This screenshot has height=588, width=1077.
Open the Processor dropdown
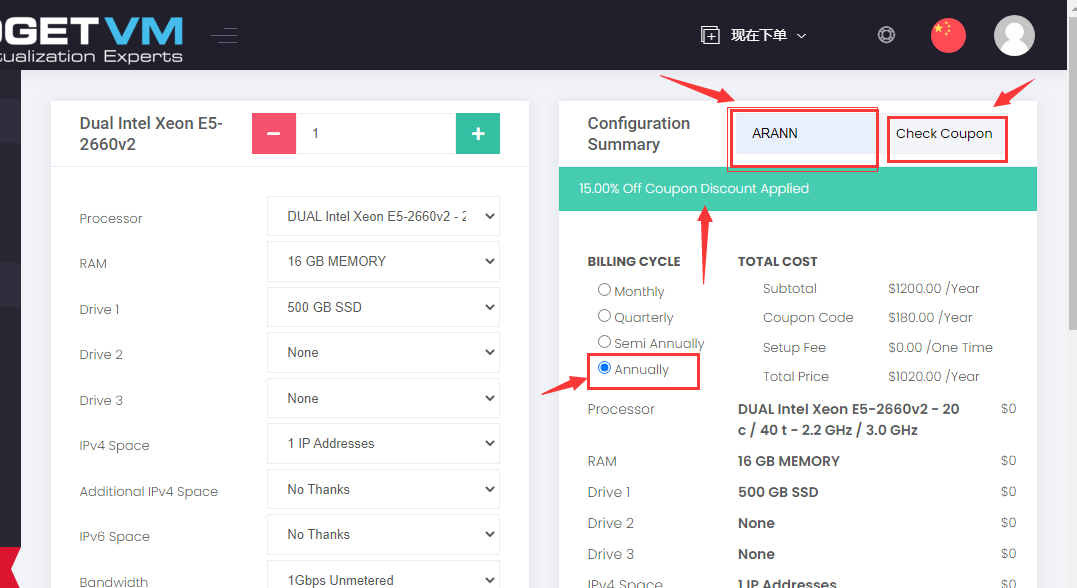pos(383,216)
